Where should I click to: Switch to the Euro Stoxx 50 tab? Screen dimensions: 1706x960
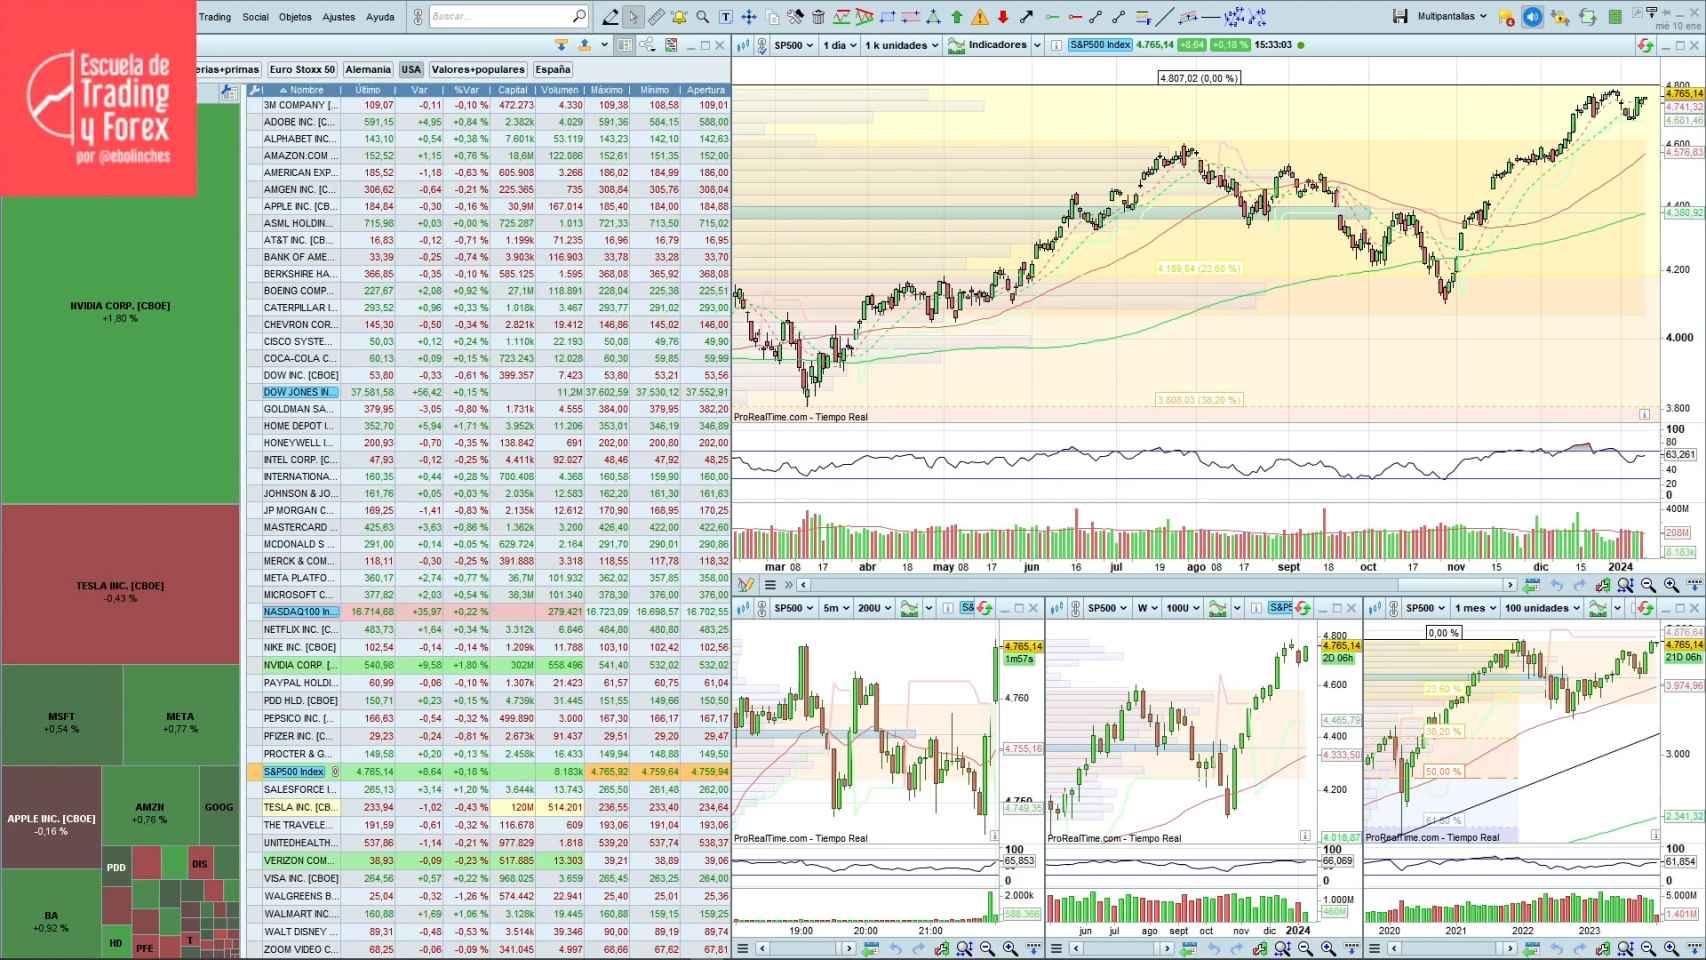302,70
